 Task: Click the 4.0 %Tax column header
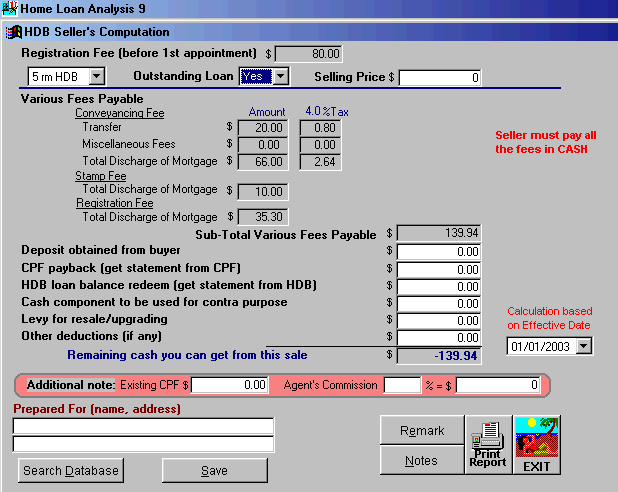pyautogui.click(x=327, y=112)
